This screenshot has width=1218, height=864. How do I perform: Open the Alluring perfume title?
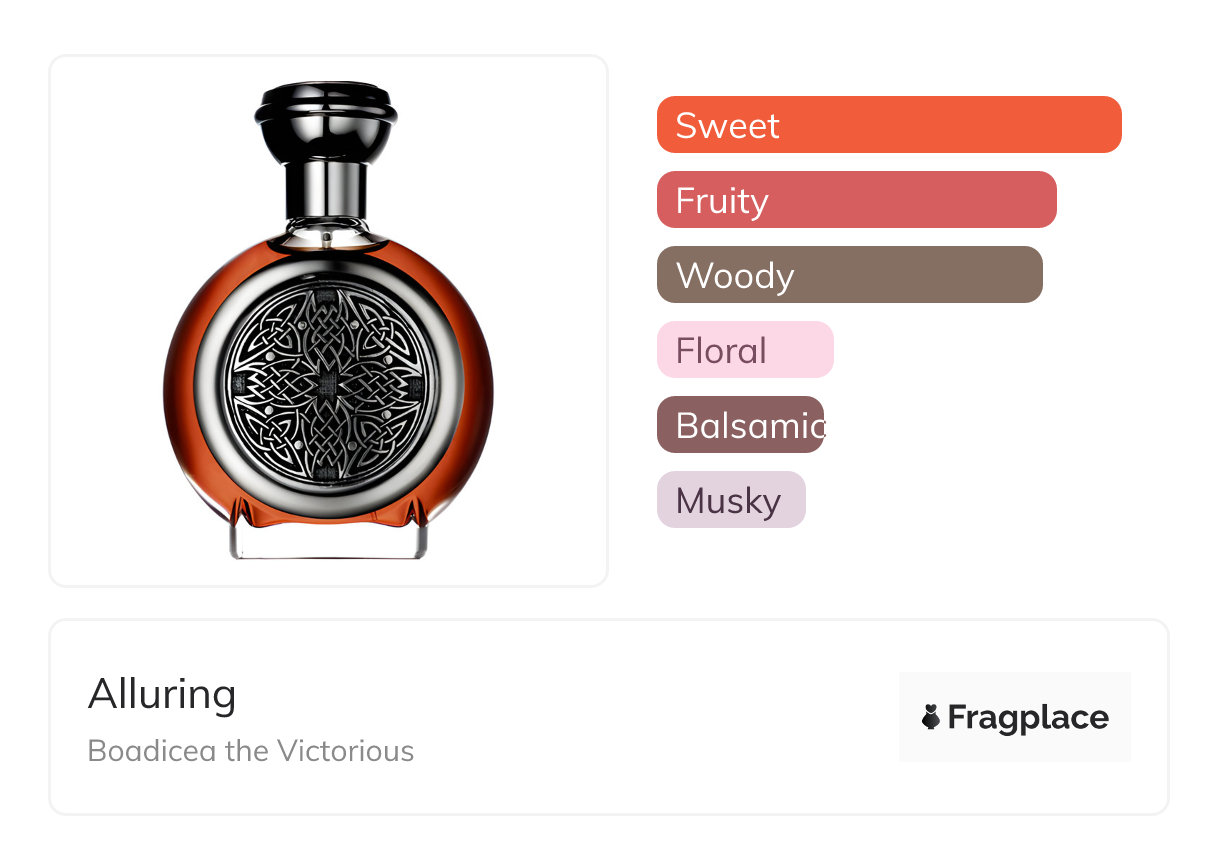click(162, 694)
